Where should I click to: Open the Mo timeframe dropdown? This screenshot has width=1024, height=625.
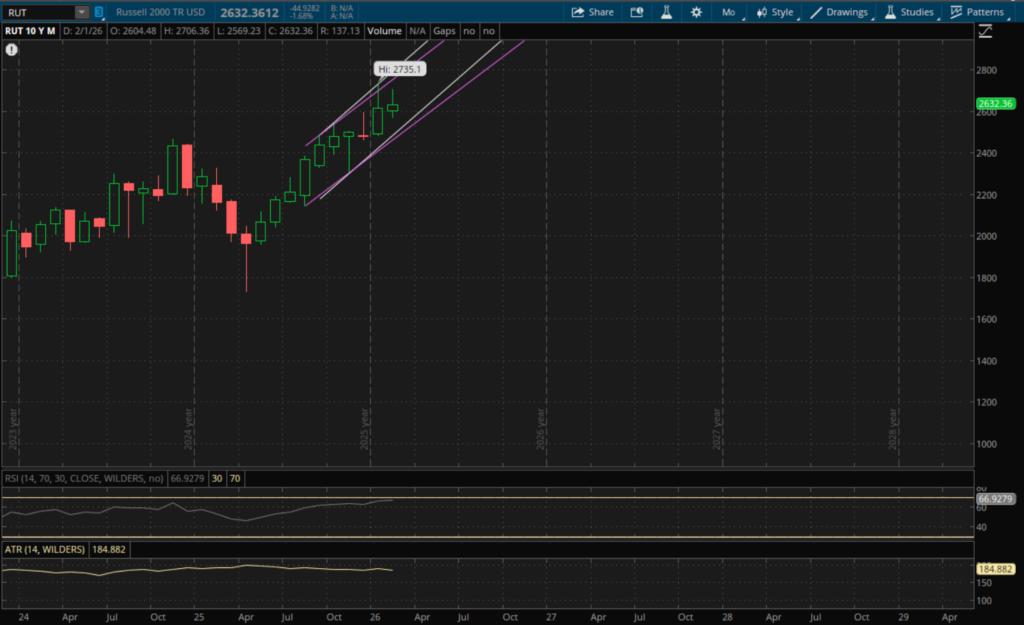point(728,12)
